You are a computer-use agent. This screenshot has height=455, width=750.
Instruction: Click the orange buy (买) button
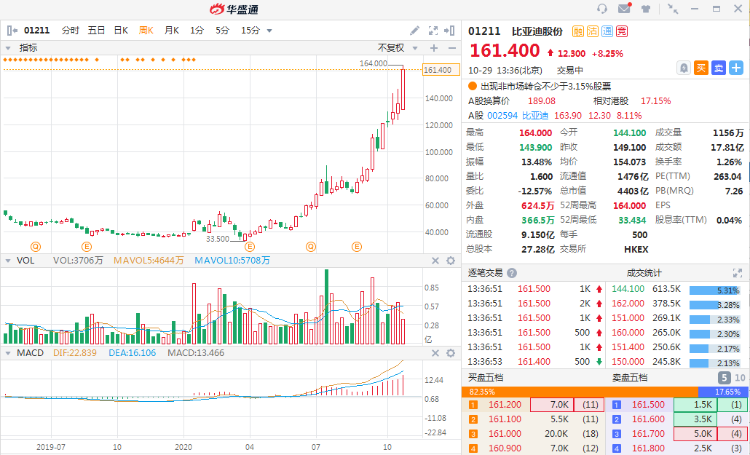(x=701, y=68)
